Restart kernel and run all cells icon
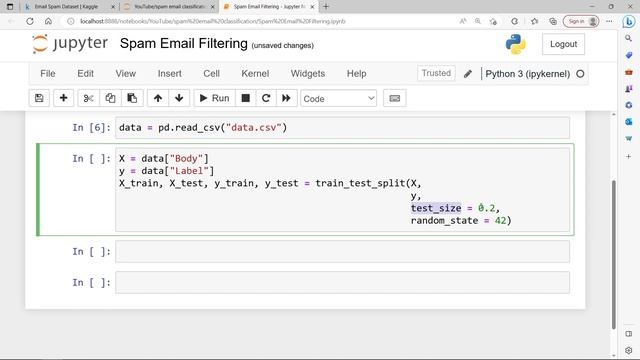This screenshot has height=360, width=640. coord(286,98)
